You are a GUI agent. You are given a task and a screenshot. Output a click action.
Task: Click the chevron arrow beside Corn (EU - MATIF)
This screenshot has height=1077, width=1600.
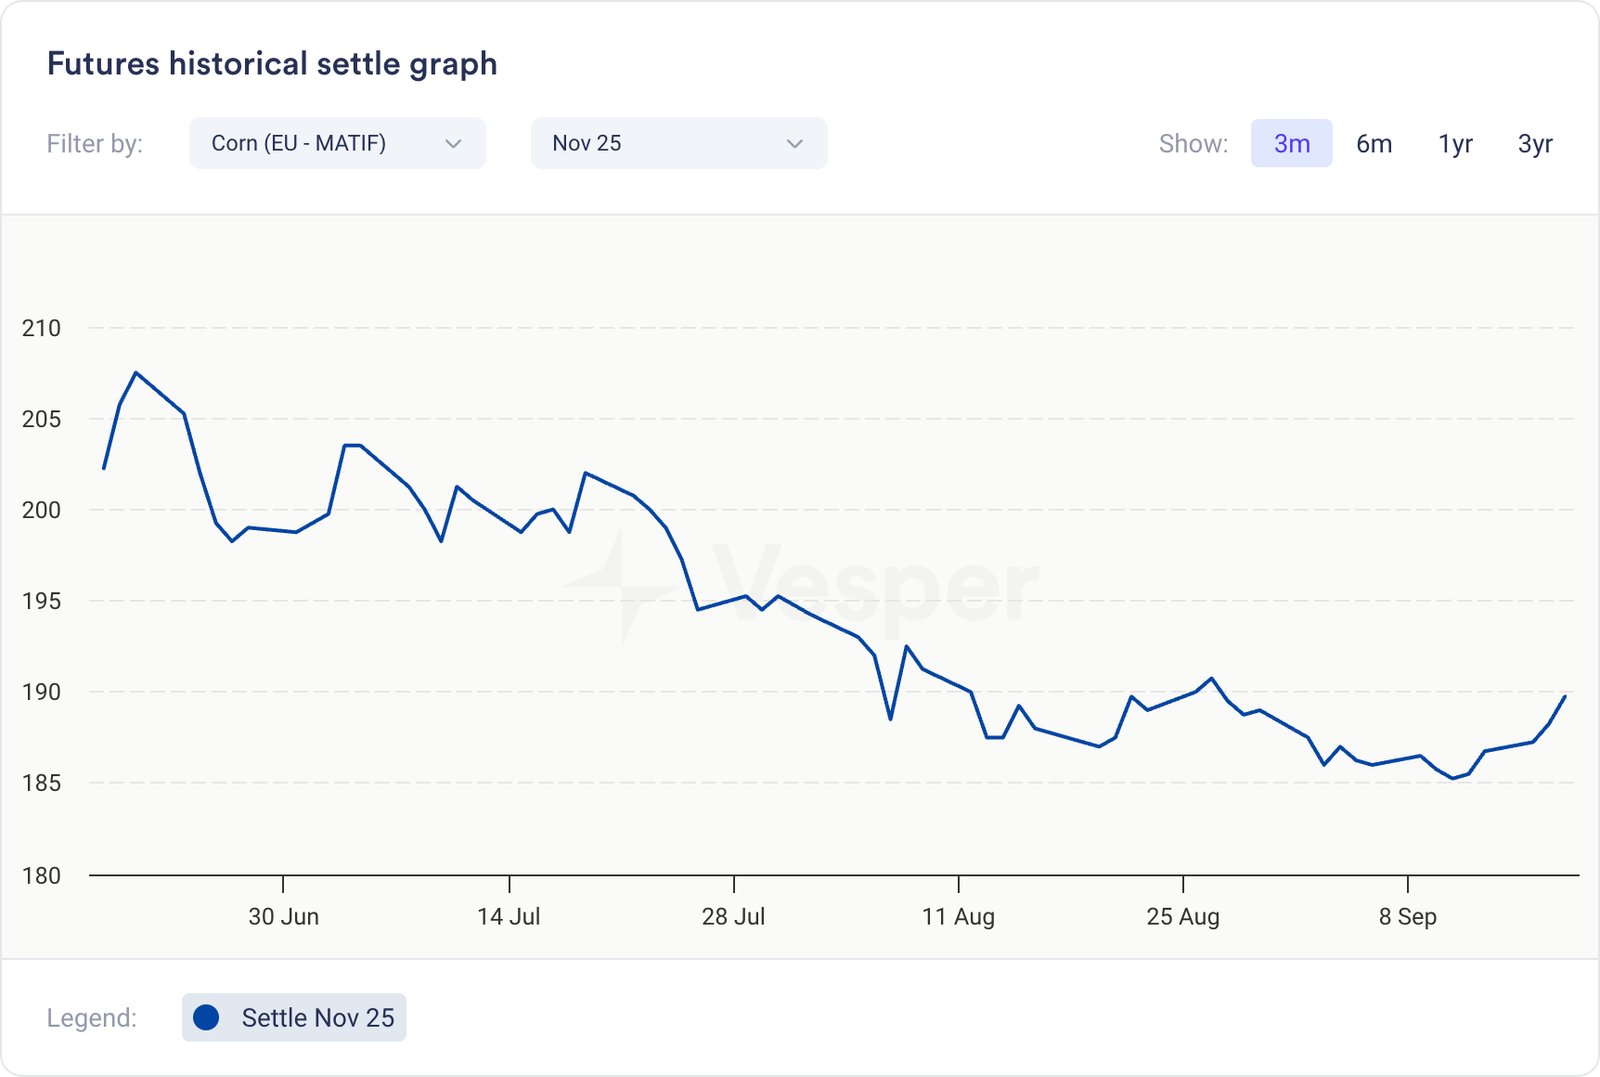coord(453,144)
